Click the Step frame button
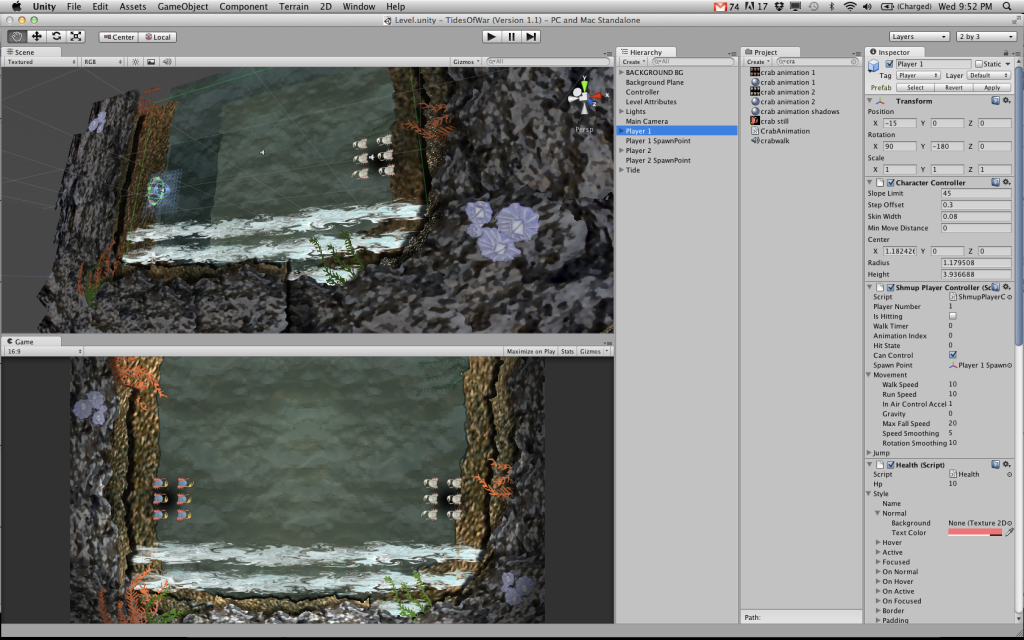1024x640 pixels. point(531,37)
